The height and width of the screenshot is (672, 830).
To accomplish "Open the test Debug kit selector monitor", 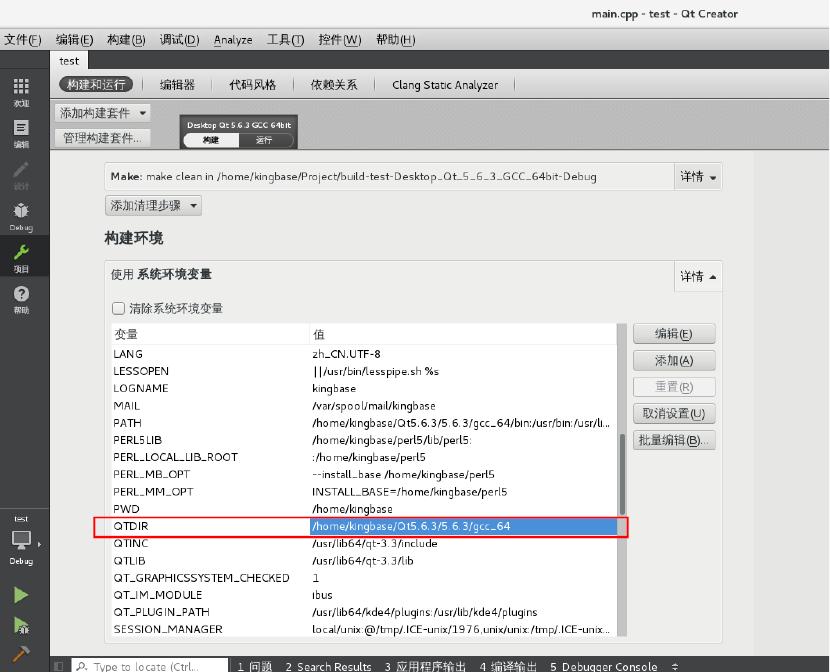I will pyautogui.click(x=21, y=540).
